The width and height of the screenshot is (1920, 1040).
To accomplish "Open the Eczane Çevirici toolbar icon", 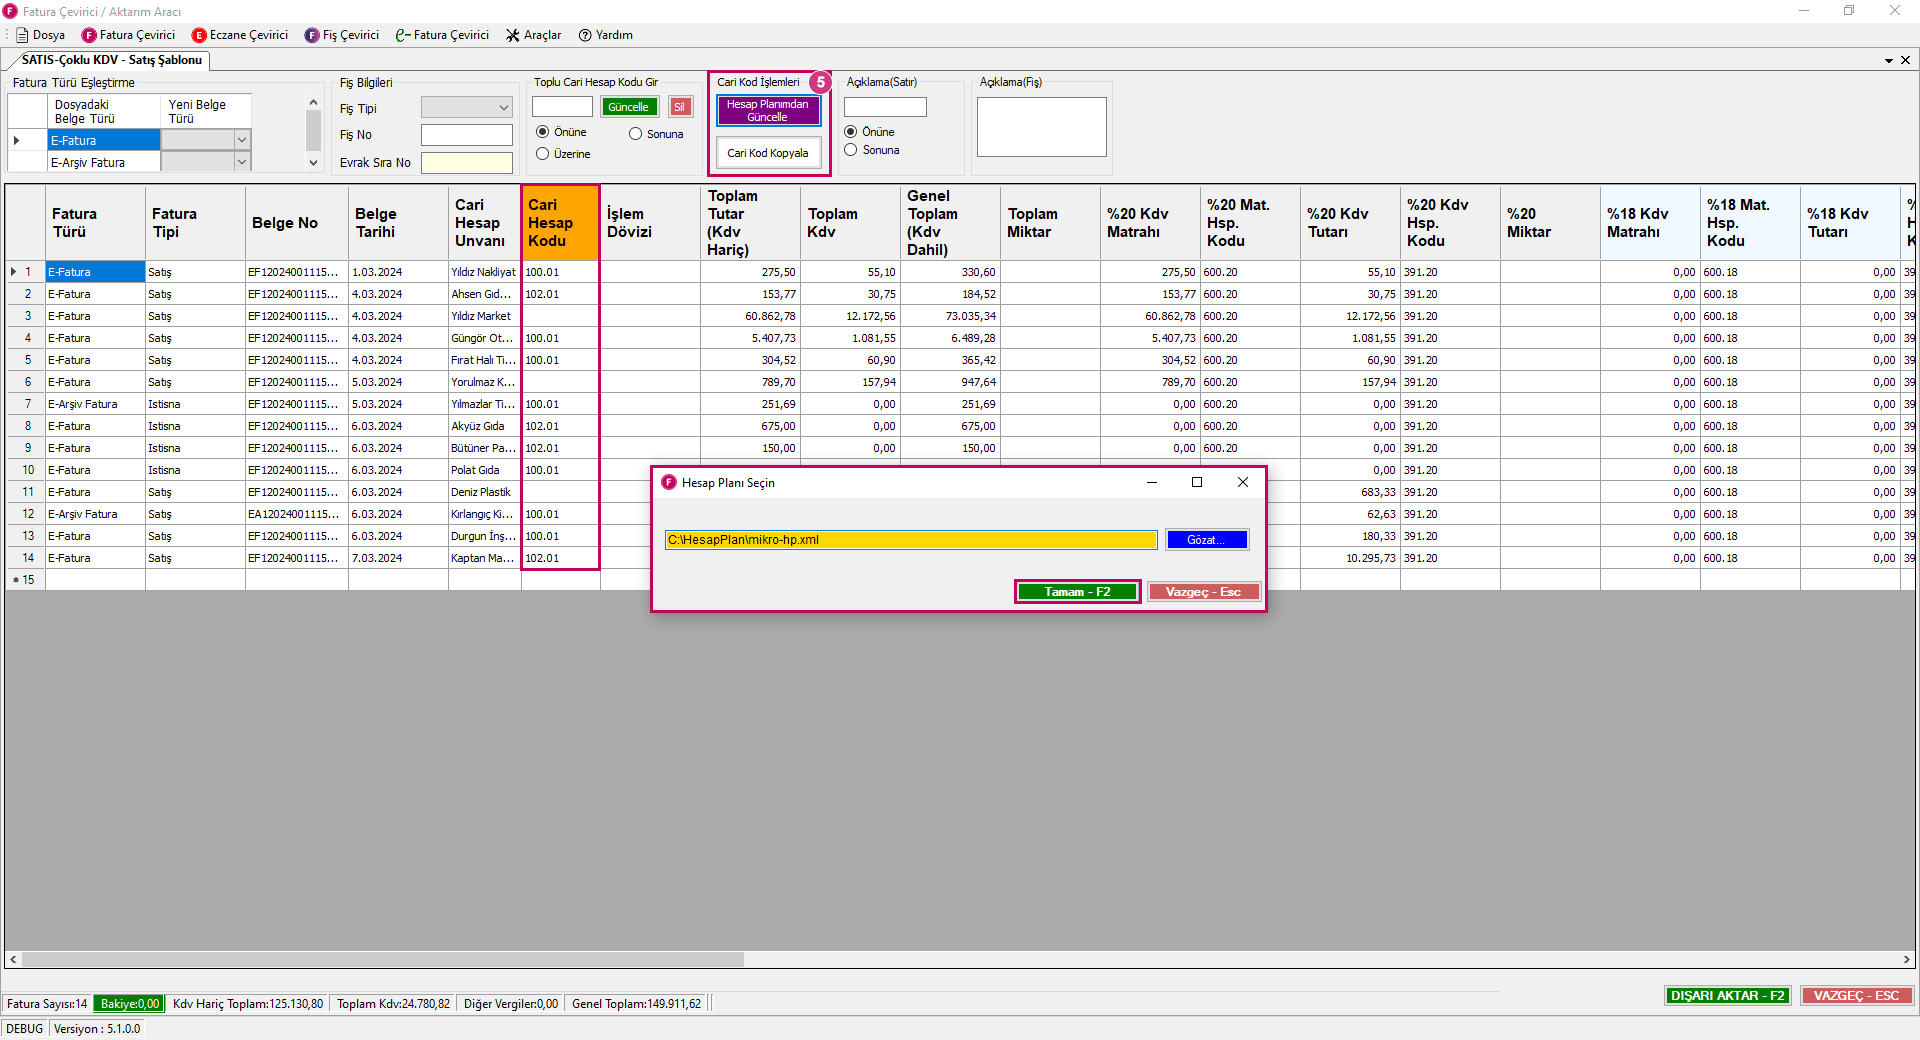I will coord(199,35).
